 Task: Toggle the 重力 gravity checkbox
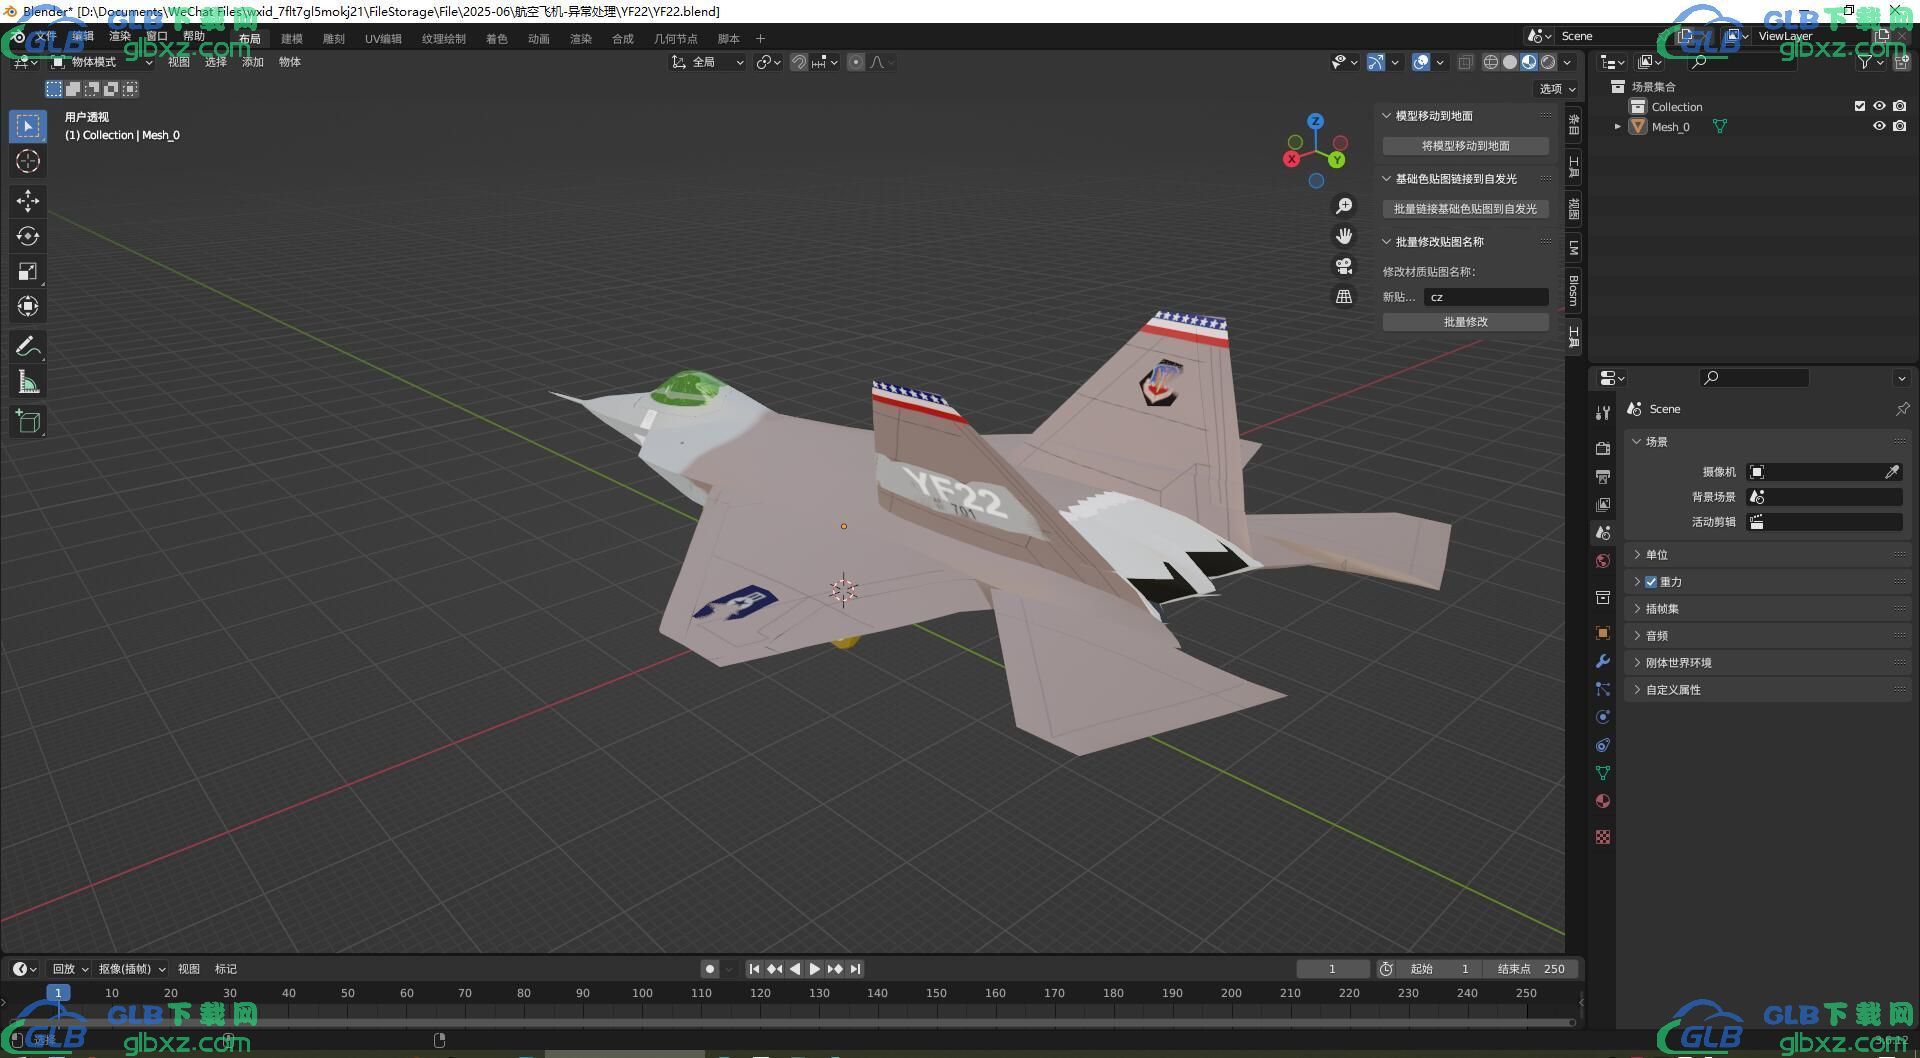coord(1651,582)
